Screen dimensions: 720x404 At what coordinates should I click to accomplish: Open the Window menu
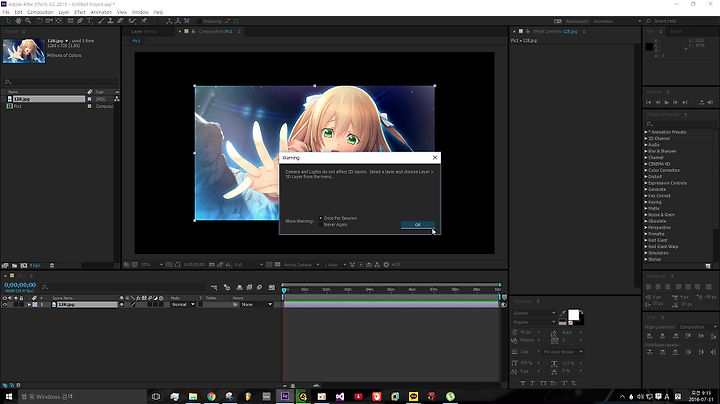pos(140,12)
